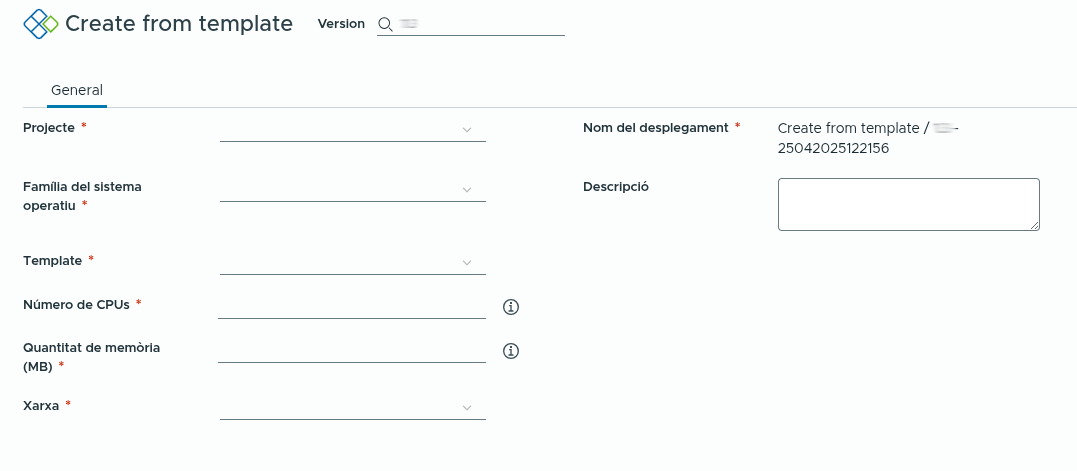Click the blue-green diamond logo icon
Viewport: 1077px width, 471px height.
(40, 24)
